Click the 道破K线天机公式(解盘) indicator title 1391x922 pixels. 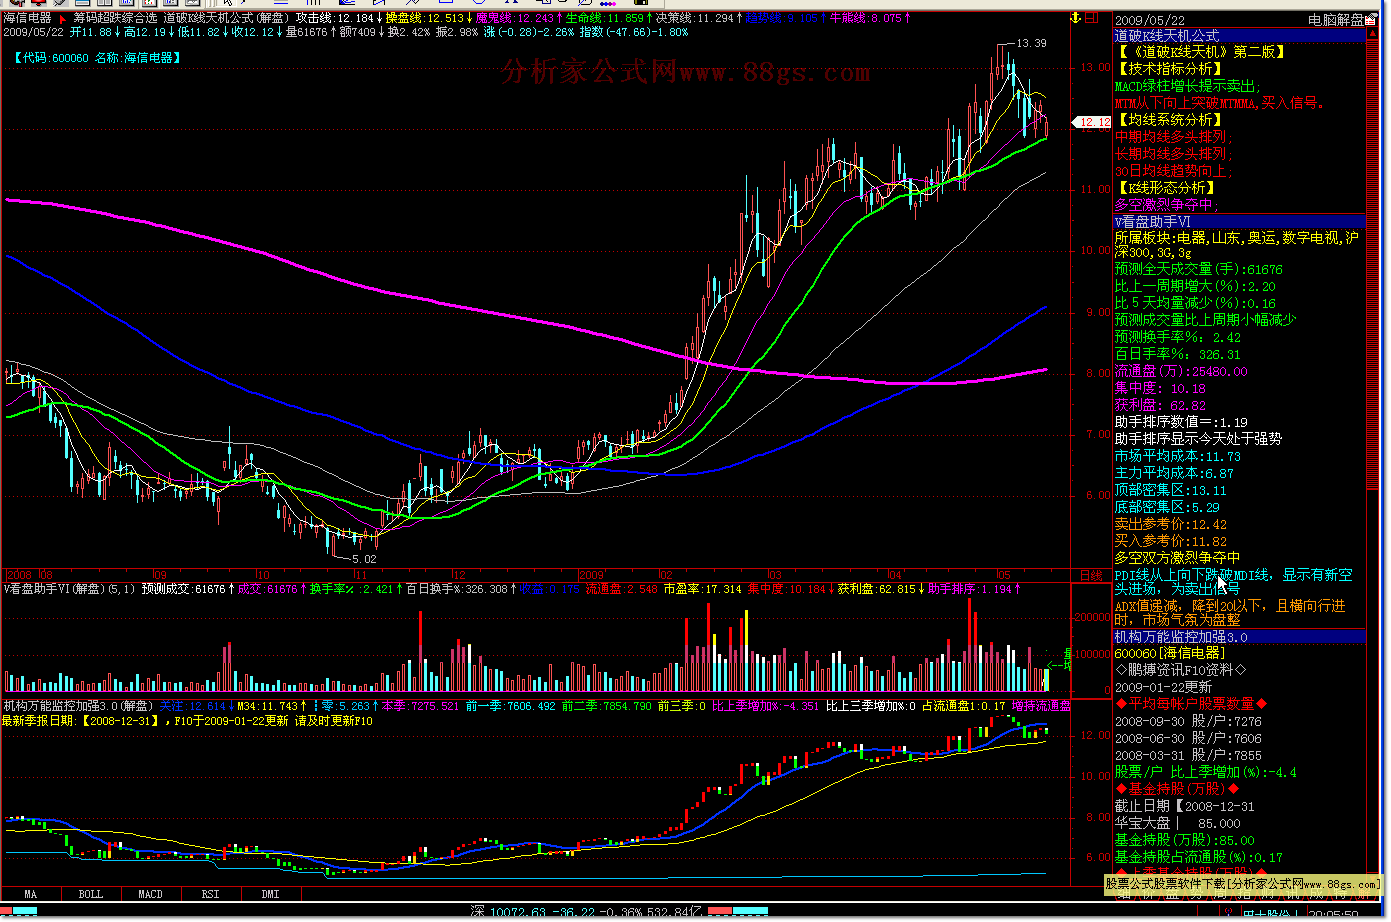click(227, 18)
